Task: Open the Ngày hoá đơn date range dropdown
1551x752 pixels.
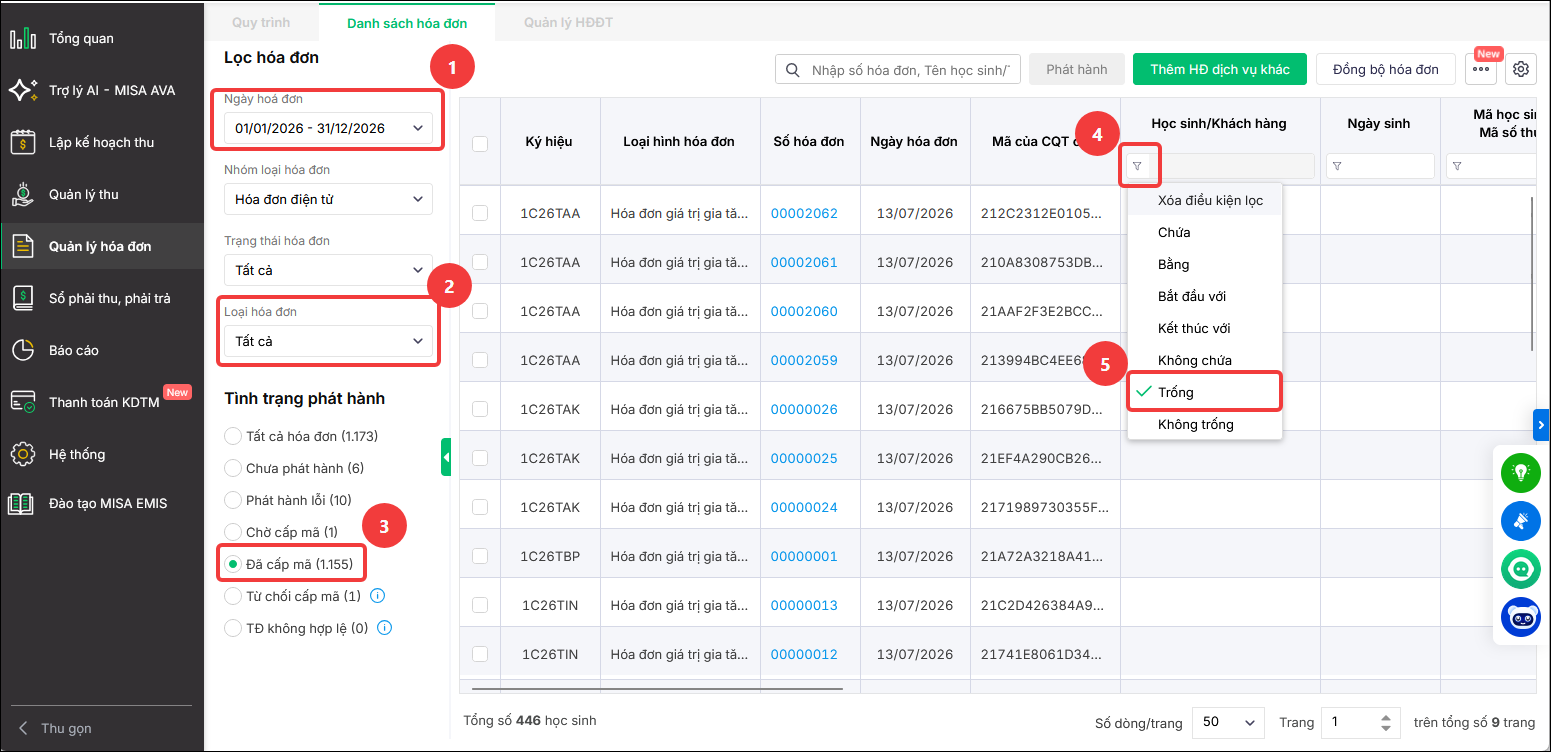Action: point(328,128)
